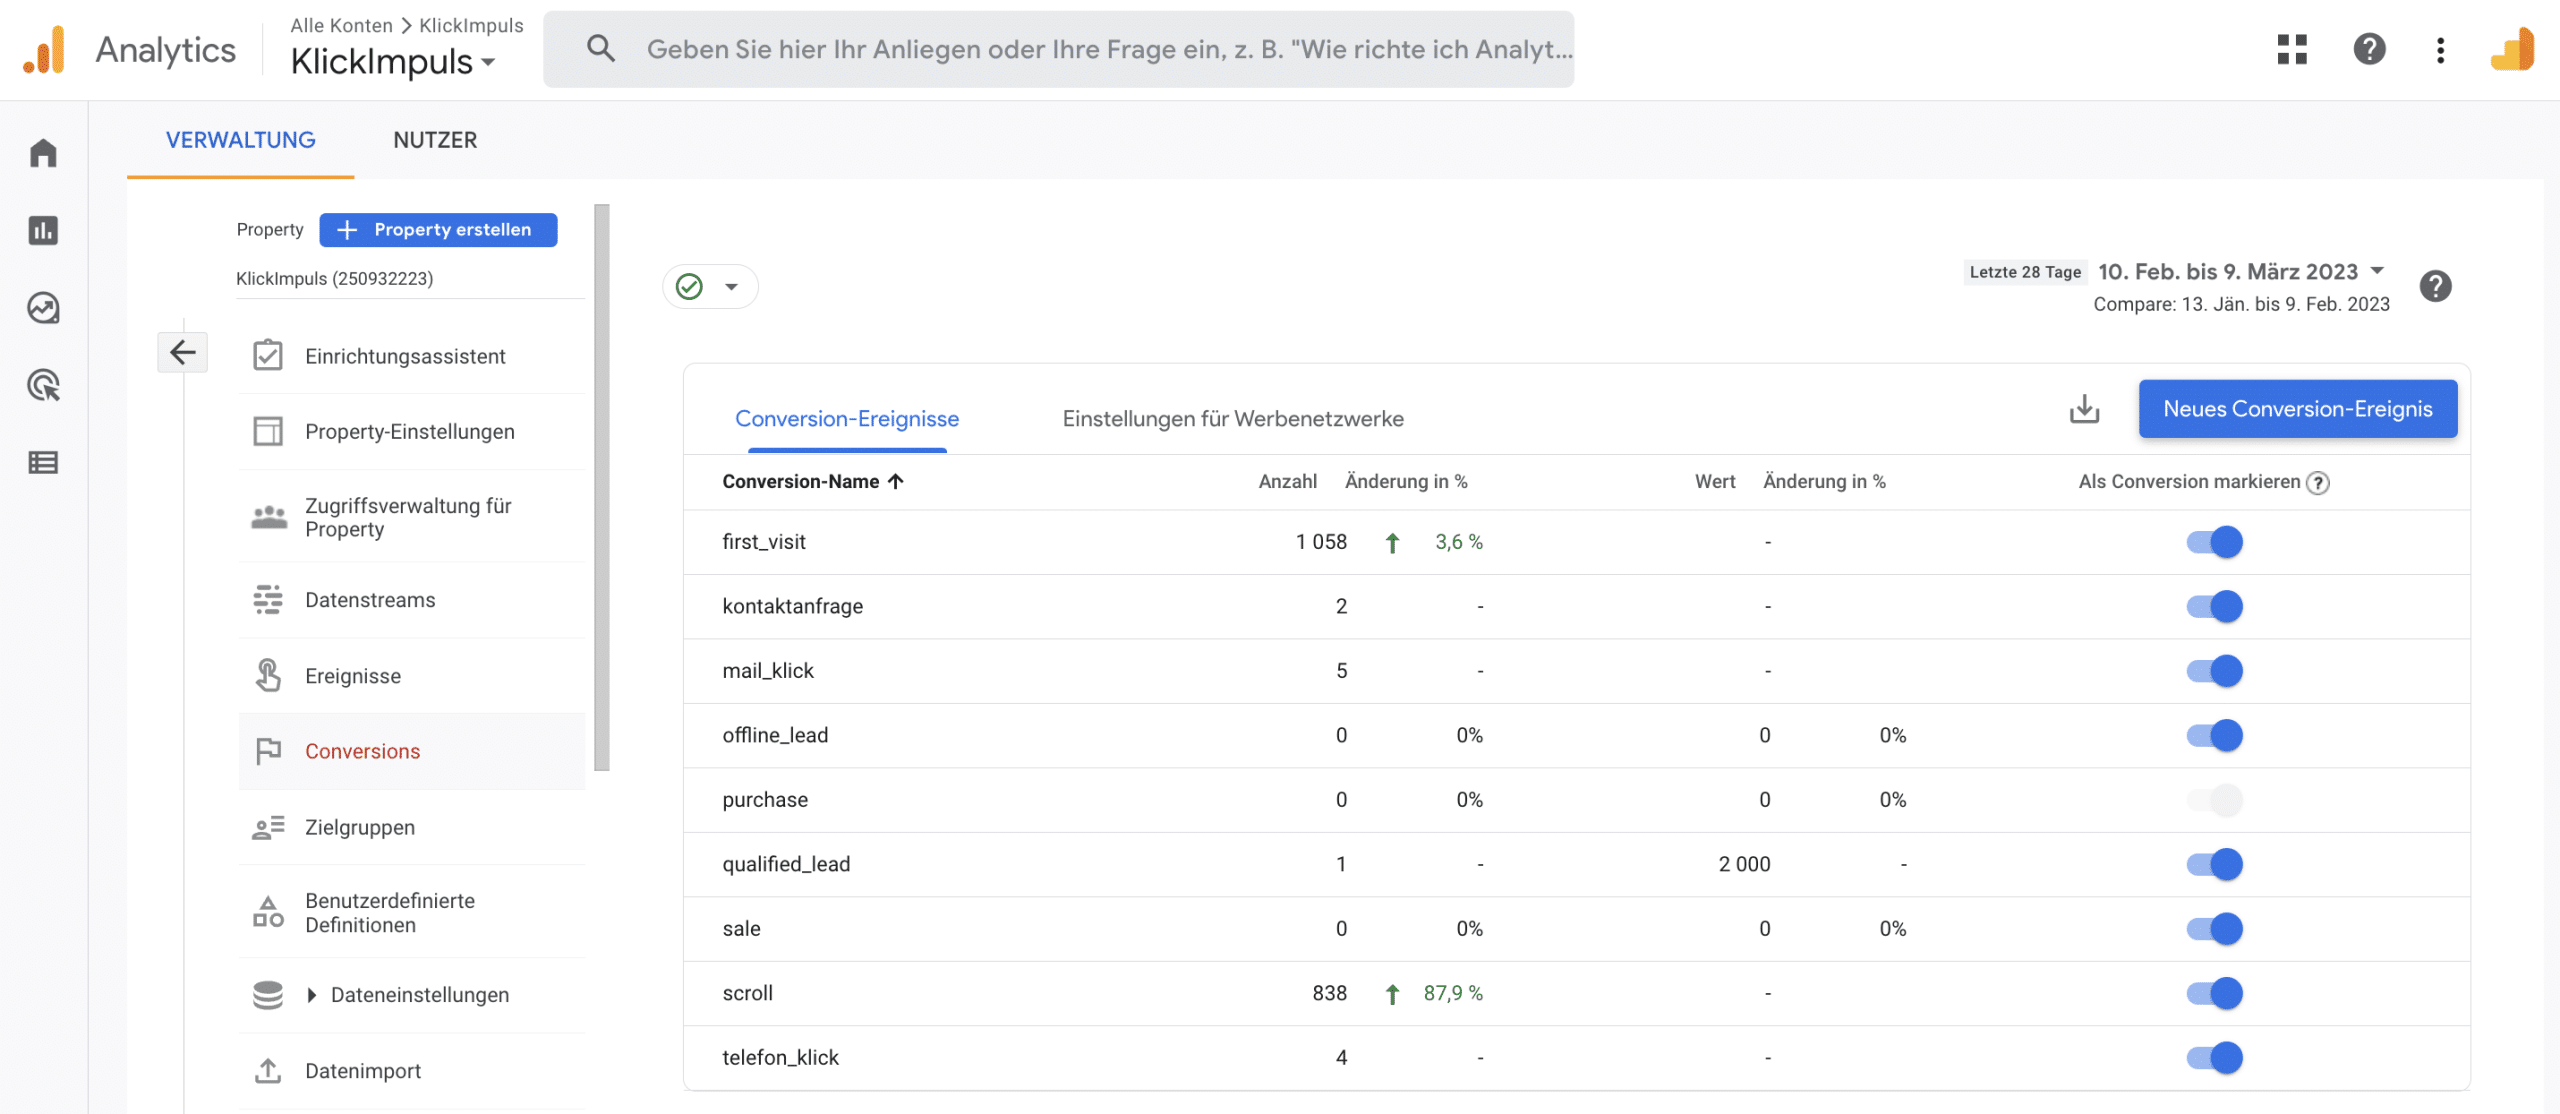Open the Home icon in left sidebar
Image resolution: width=2560 pixels, height=1114 pixels.
point(43,153)
